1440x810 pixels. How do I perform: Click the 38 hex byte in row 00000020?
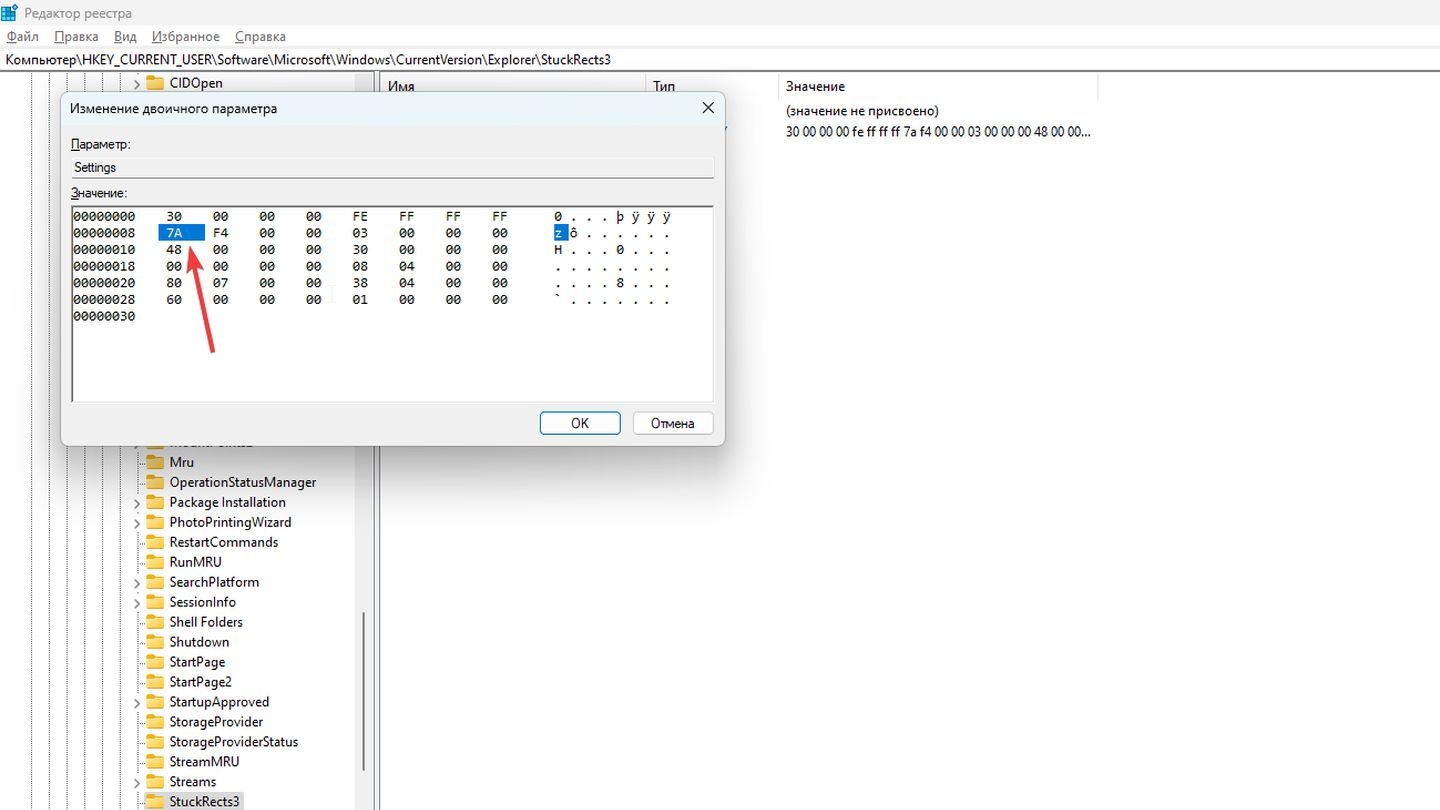pyautogui.click(x=361, y=283)
